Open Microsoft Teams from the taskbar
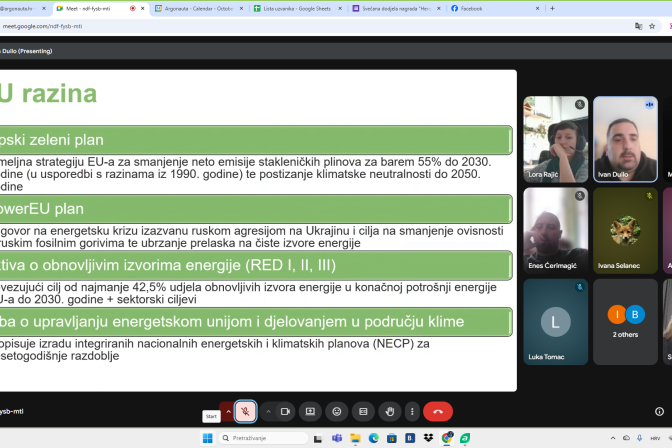Viewport: 672px width, 448px height. pos(337,438)
